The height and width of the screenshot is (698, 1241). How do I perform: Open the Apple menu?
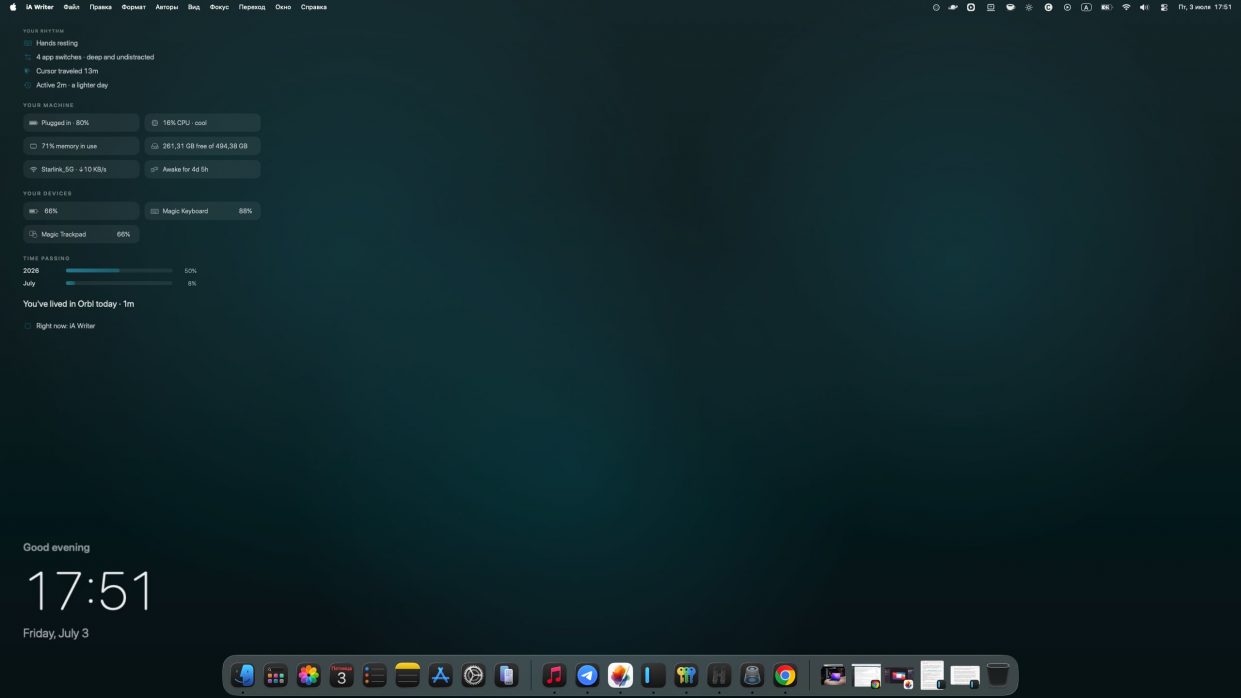point(13,7)
